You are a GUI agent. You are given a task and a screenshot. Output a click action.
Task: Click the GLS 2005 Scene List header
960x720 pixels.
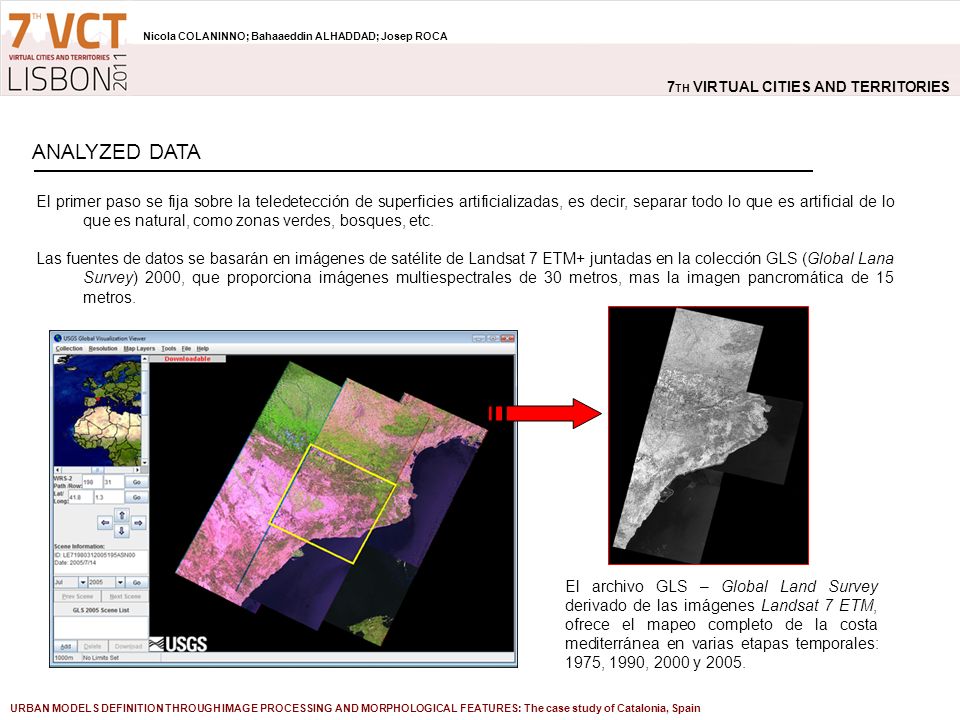(x=101, y=610)
